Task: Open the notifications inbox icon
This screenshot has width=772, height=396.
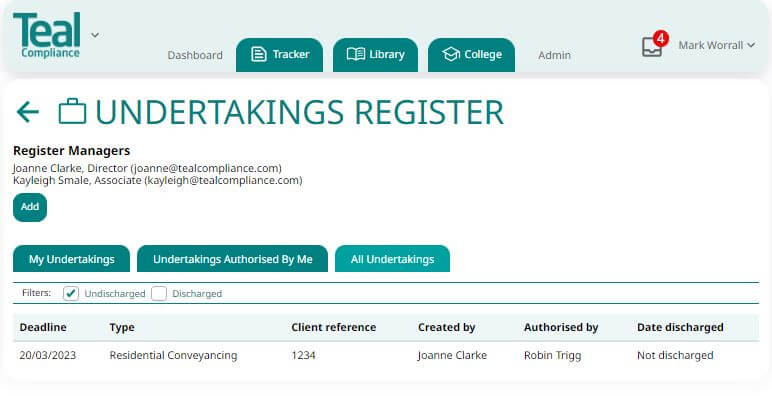Action: click(651, 48)
